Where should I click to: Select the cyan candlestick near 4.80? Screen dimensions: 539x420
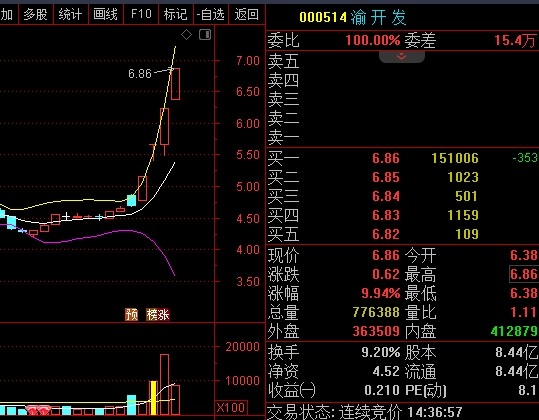click(x=131, y=200)
